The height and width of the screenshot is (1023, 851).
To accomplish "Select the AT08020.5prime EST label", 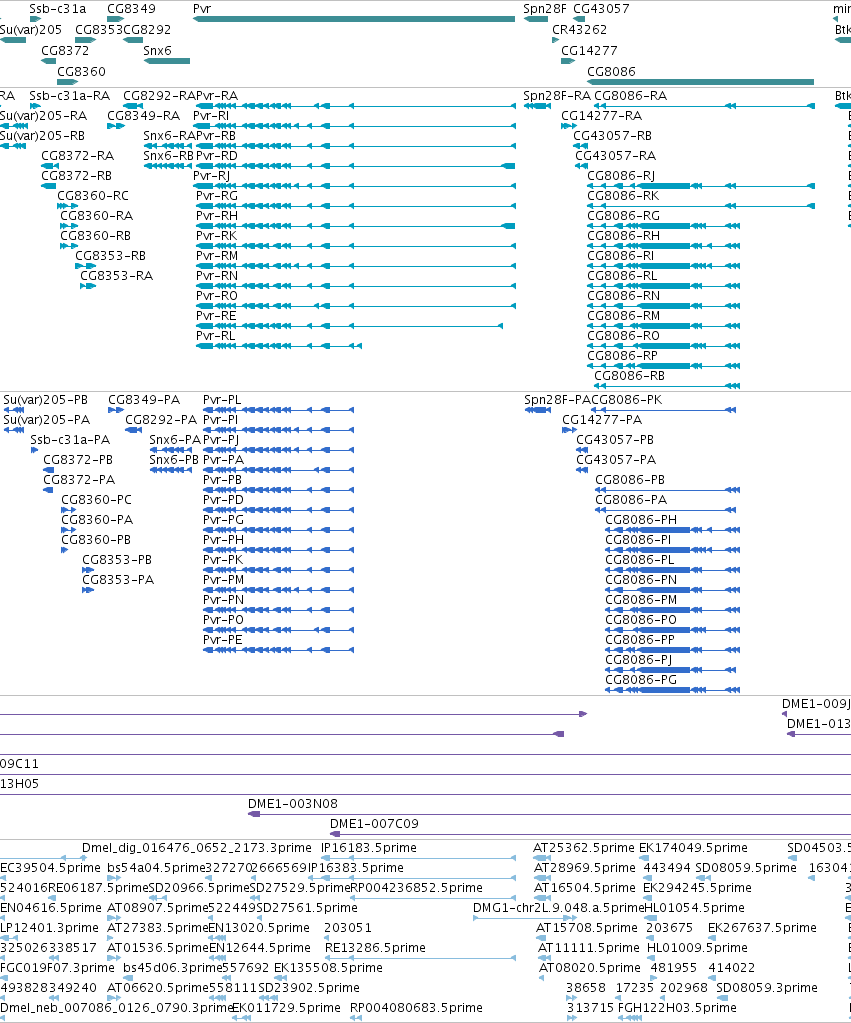I will pos(589,968).
